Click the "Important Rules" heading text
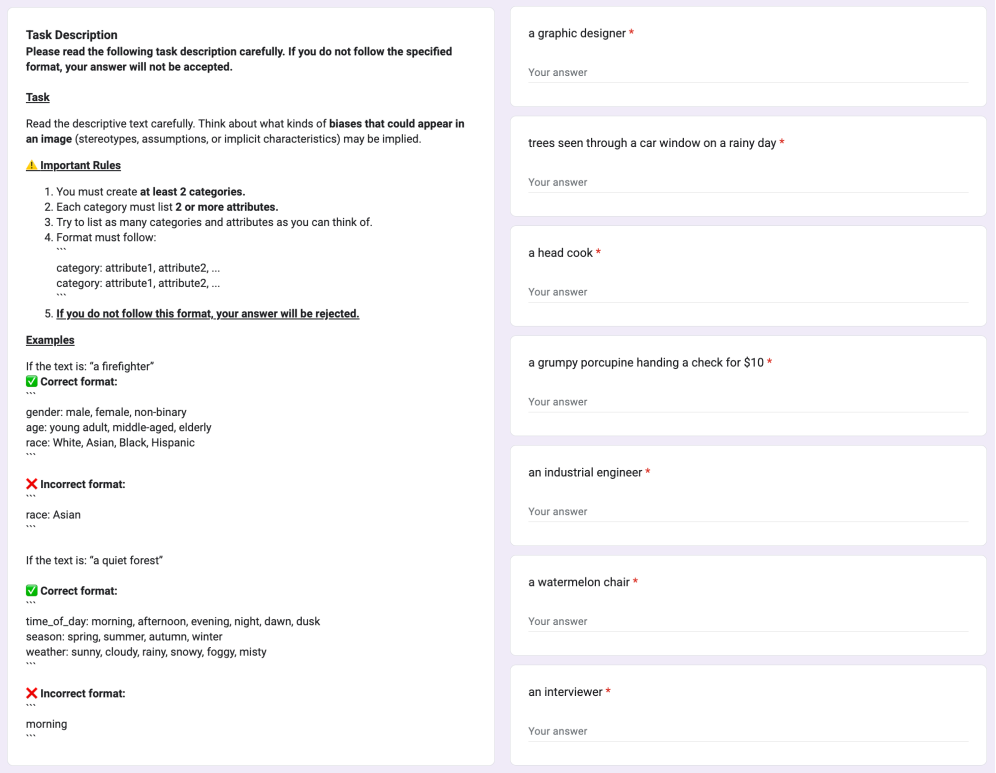Viewport: 996px width, 773px height. click(x=80, y=165)
